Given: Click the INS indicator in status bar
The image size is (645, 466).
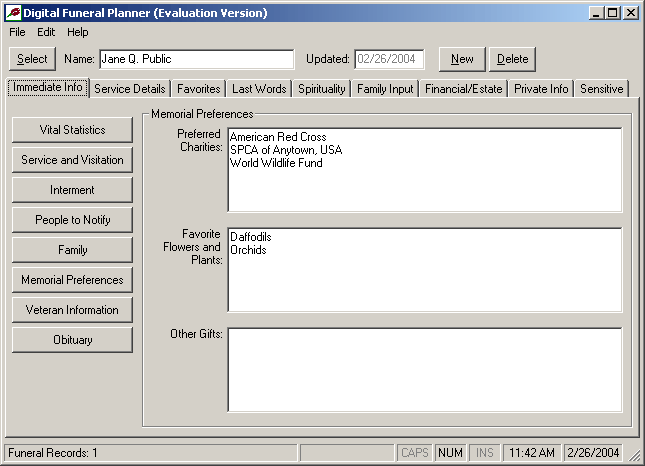Looking at the screenshot, I should click(485, 453).
